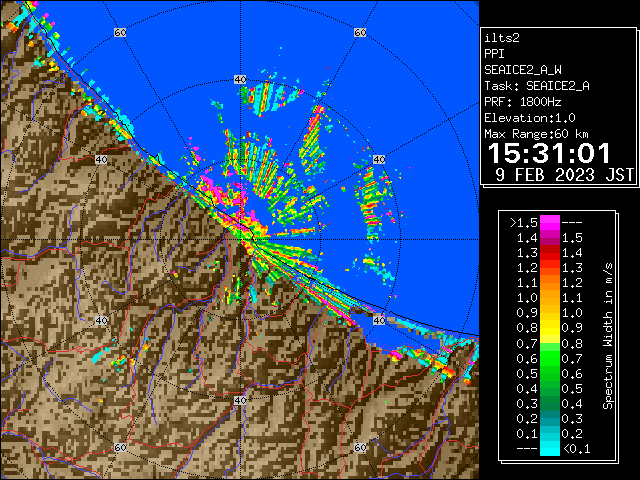Click the light green 0.7–0.8 legend swatch

tap(550, 343)
